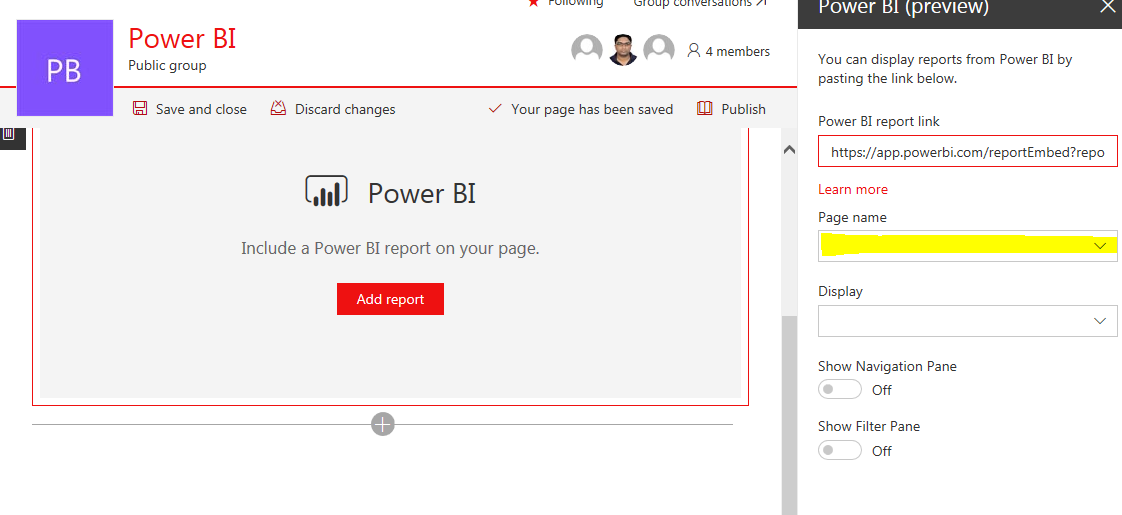Open the 4 members list
This screenshot has height=515, width=1122.
click(x=728, y=51)
